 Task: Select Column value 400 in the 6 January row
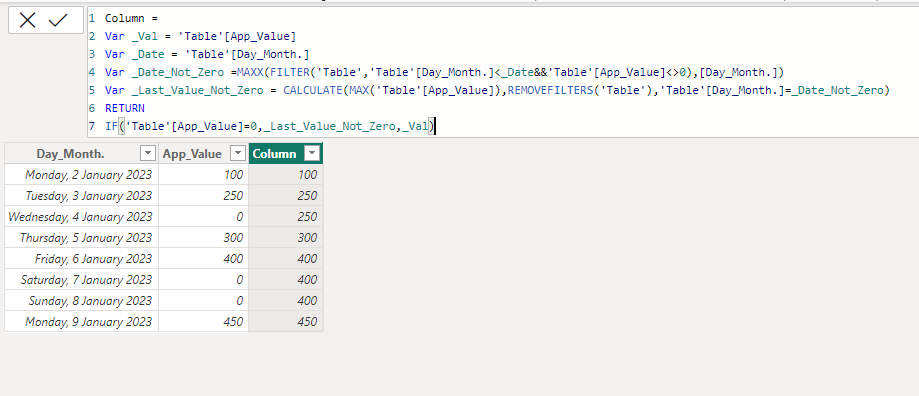tap(286, 259)
